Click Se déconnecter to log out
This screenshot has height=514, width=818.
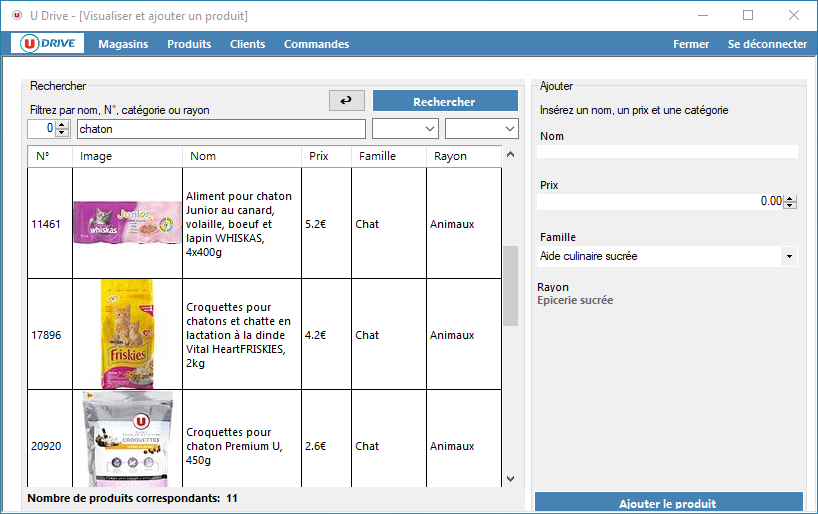point(767,44)
